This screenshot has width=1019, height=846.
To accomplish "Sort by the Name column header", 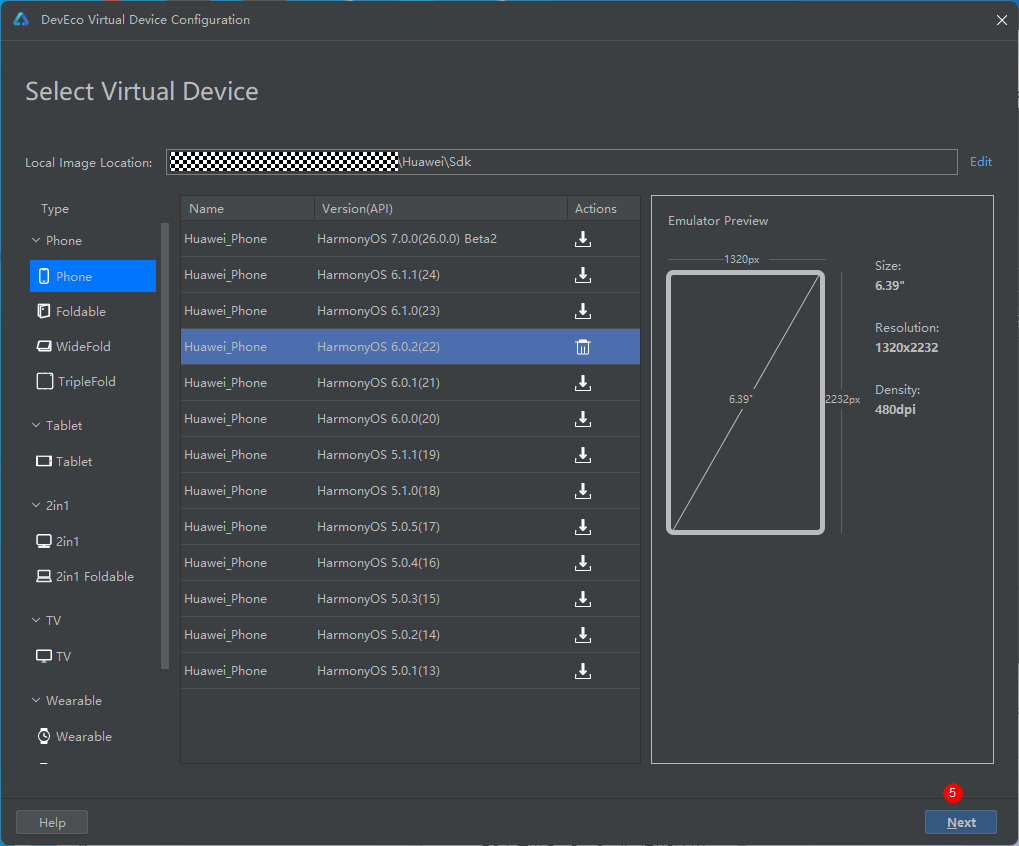I will click(247, 209).
